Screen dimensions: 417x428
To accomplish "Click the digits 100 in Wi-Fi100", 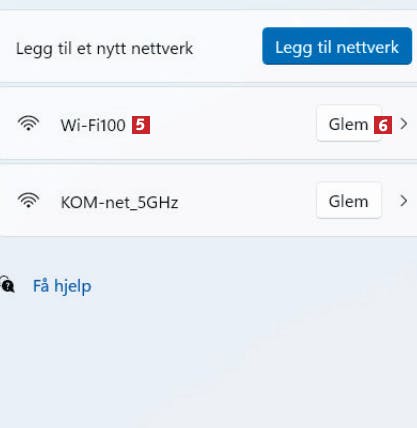I will coord(112,125).
